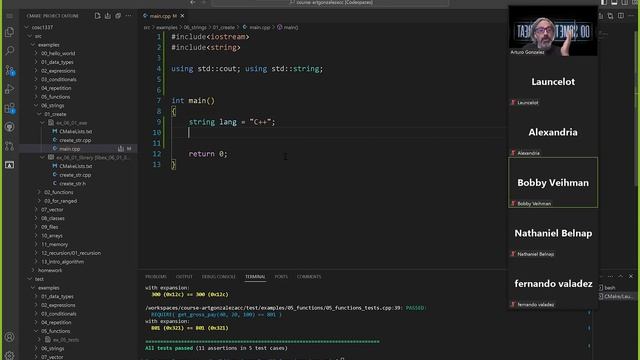Collapse the test folder
Image resolution: width=640 pixels, height=360 pixels.
(39, 279)
